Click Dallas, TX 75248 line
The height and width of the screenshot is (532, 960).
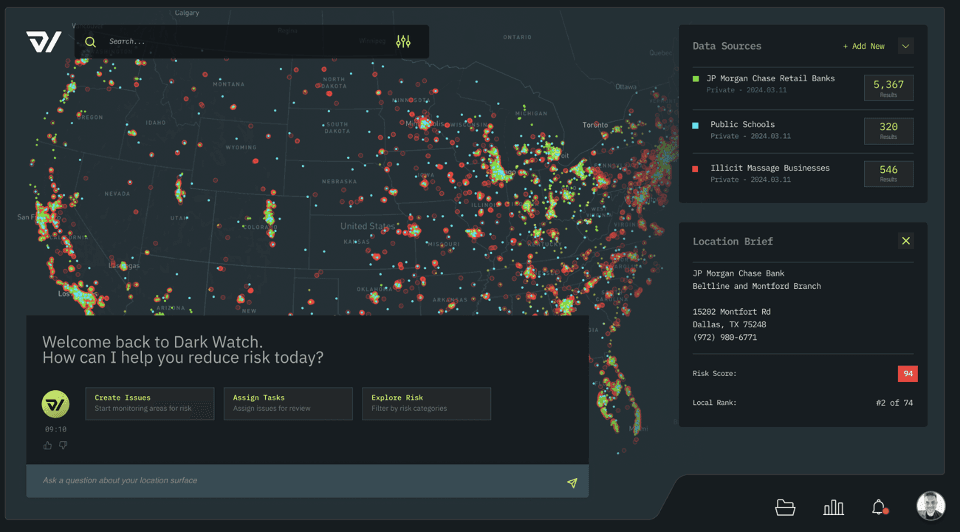[729, 324]
